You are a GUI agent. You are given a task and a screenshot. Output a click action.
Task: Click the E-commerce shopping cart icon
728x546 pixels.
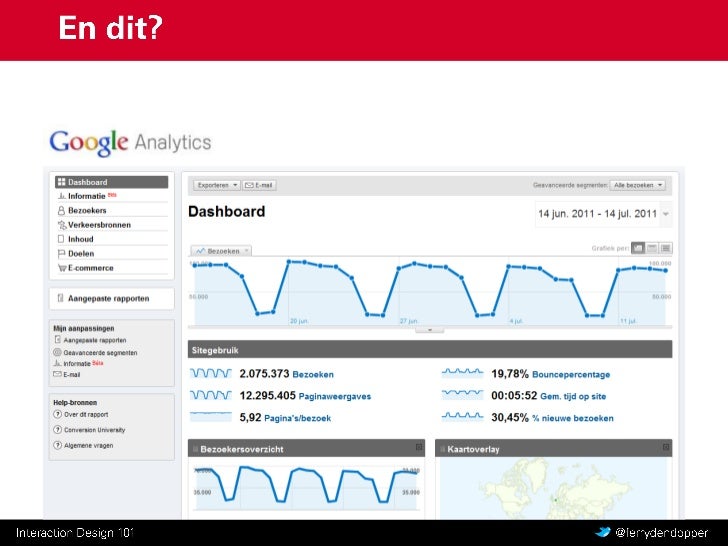62,268
